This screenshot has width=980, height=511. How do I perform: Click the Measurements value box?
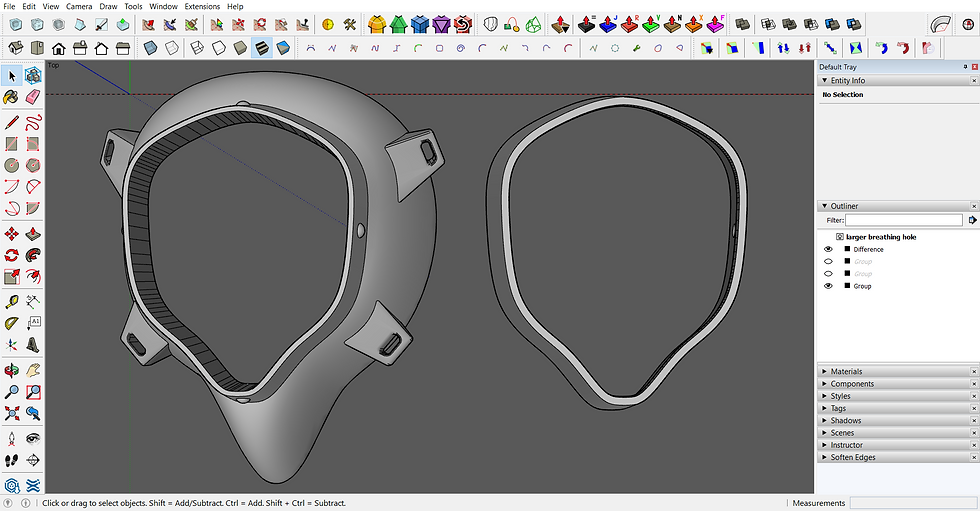913,503
